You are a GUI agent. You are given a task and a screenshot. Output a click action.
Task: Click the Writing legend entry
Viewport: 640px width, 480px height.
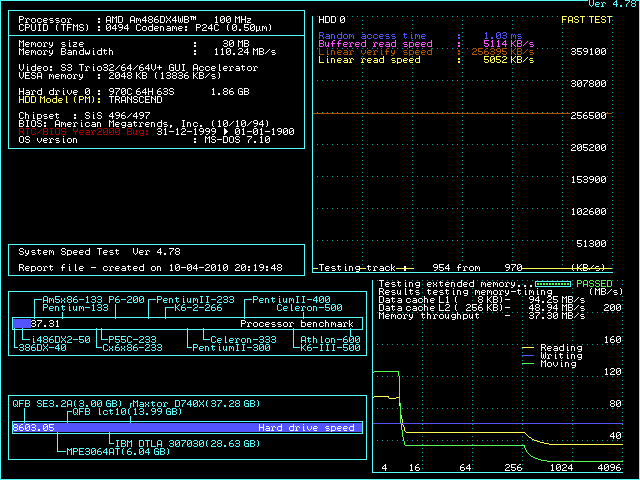click(x=559, y=356)
